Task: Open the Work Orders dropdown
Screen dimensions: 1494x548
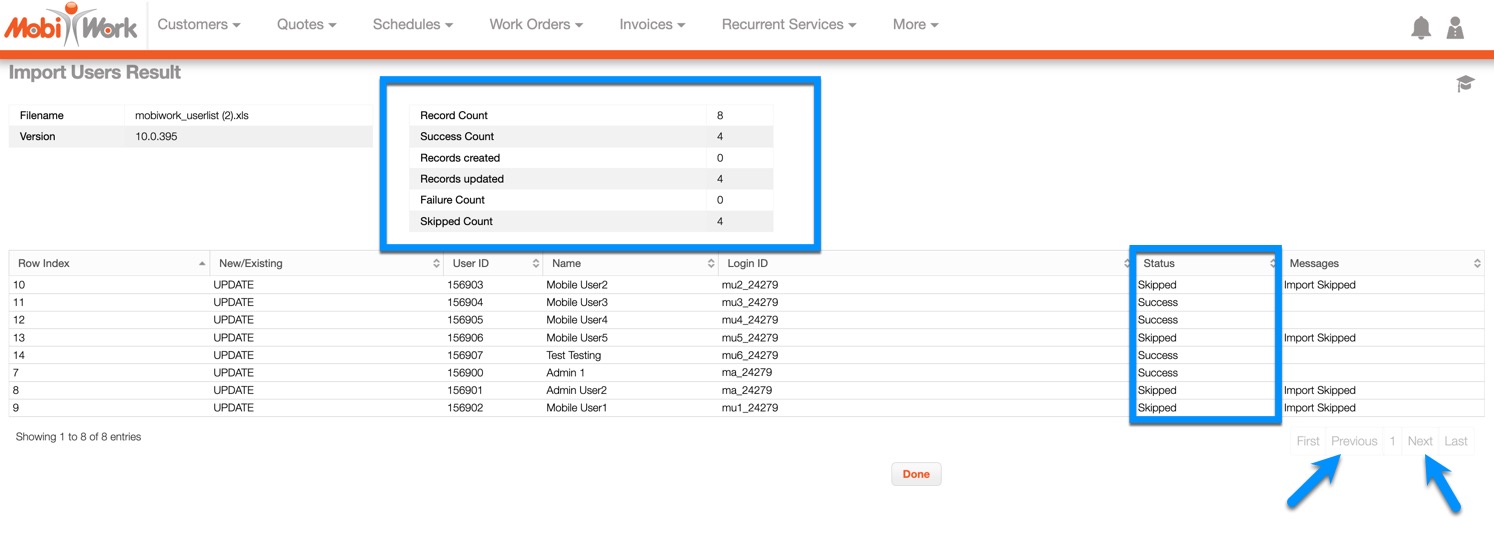Action: pyautogui.click(x=536, y=25)
